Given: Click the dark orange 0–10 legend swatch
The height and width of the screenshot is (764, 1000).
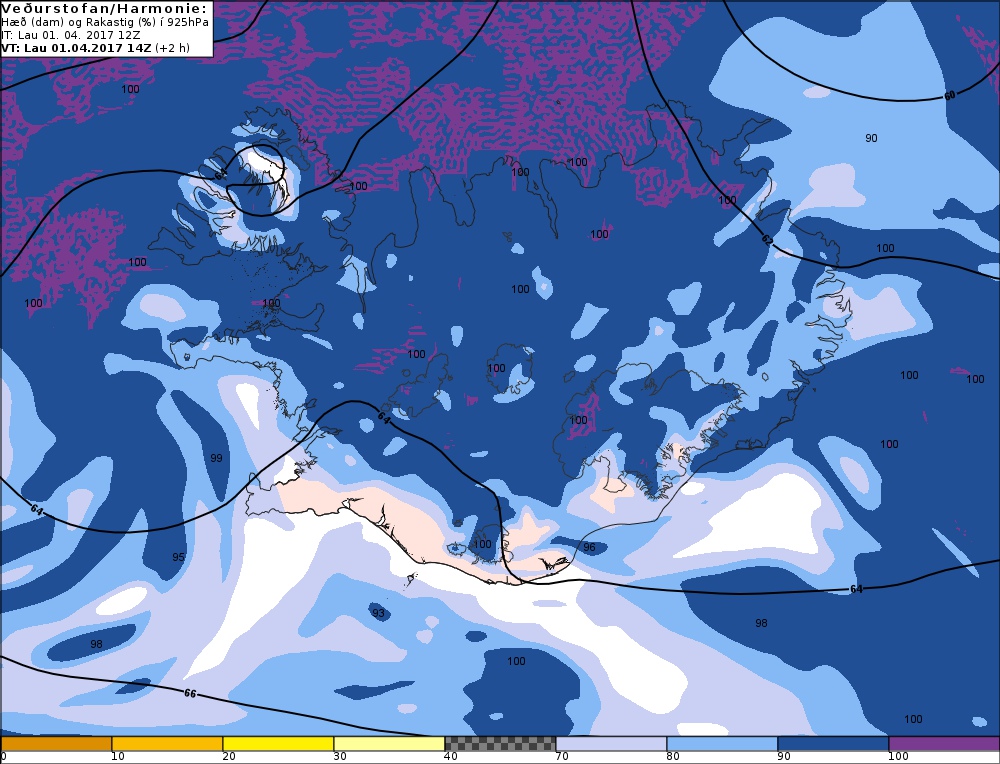Looking at the screenshot, I should (56, 744).
